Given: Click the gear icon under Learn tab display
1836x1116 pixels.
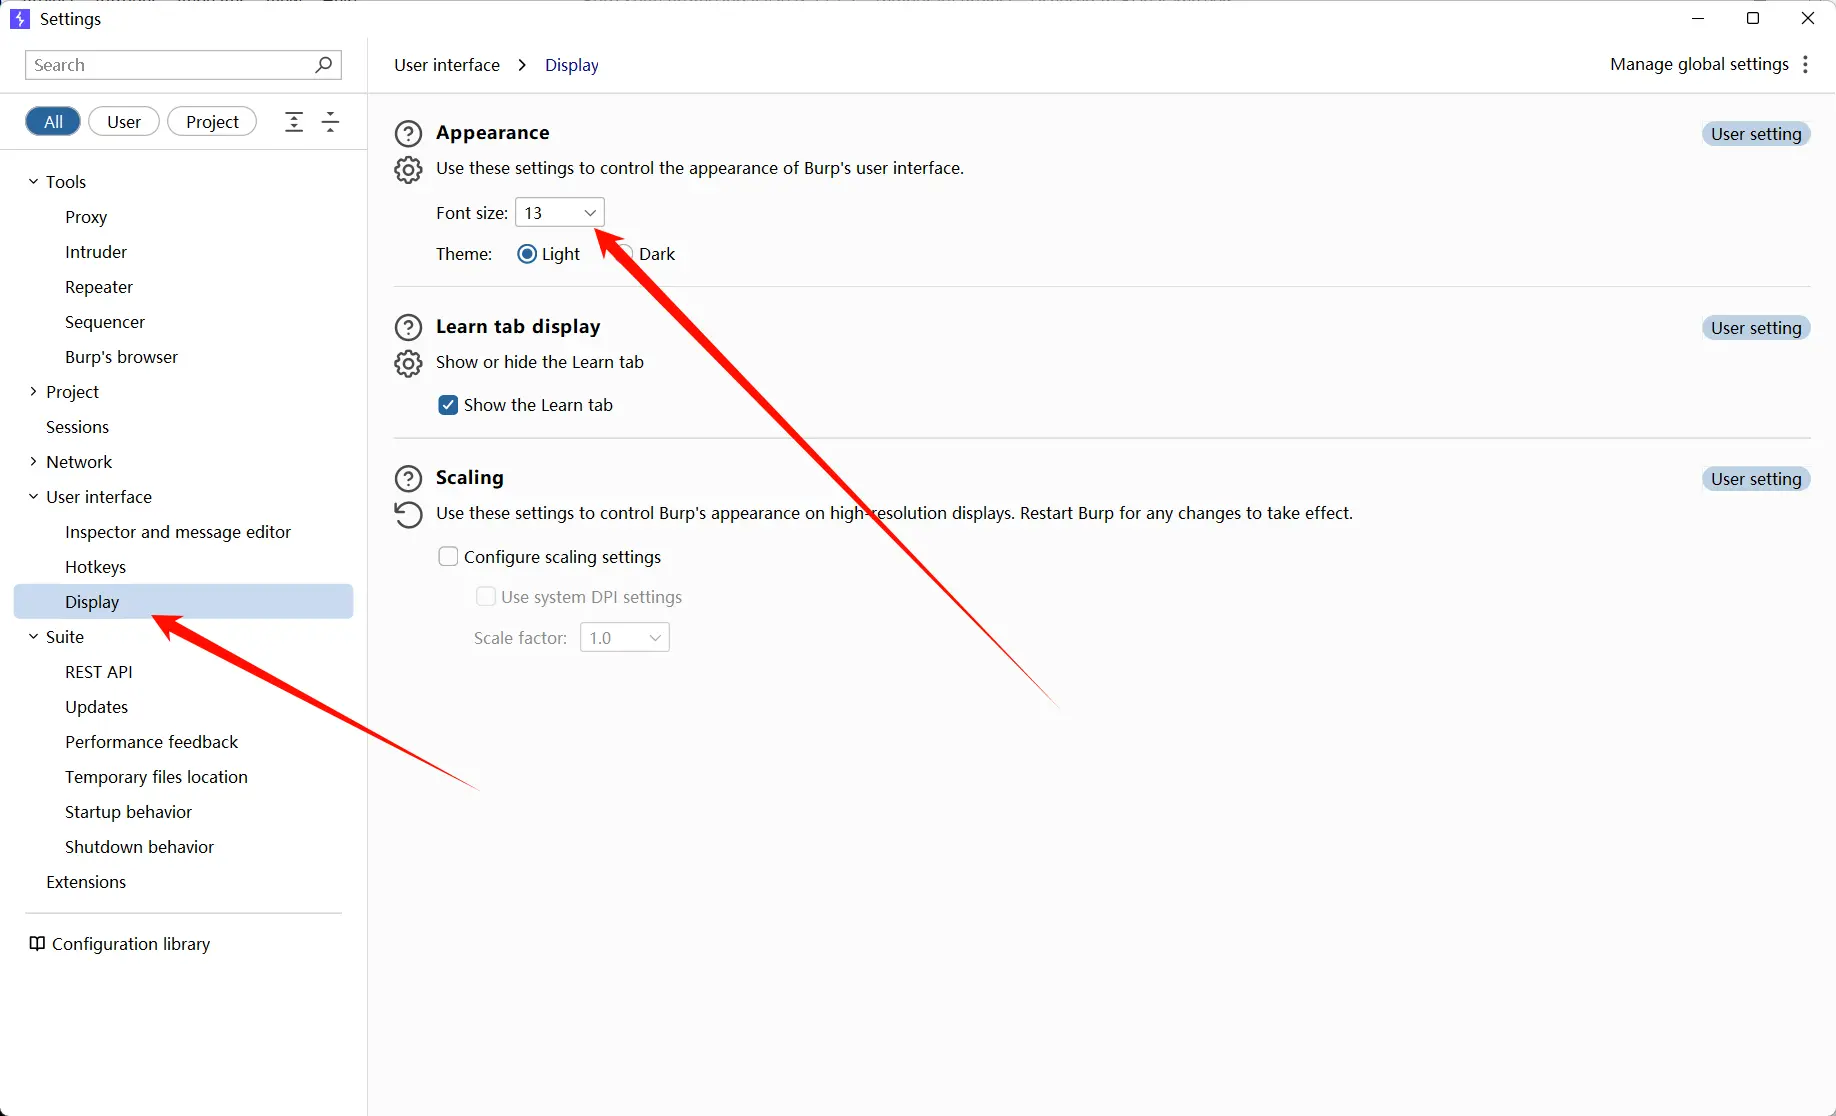Looking at the screenshot, I should pos(408,363).
